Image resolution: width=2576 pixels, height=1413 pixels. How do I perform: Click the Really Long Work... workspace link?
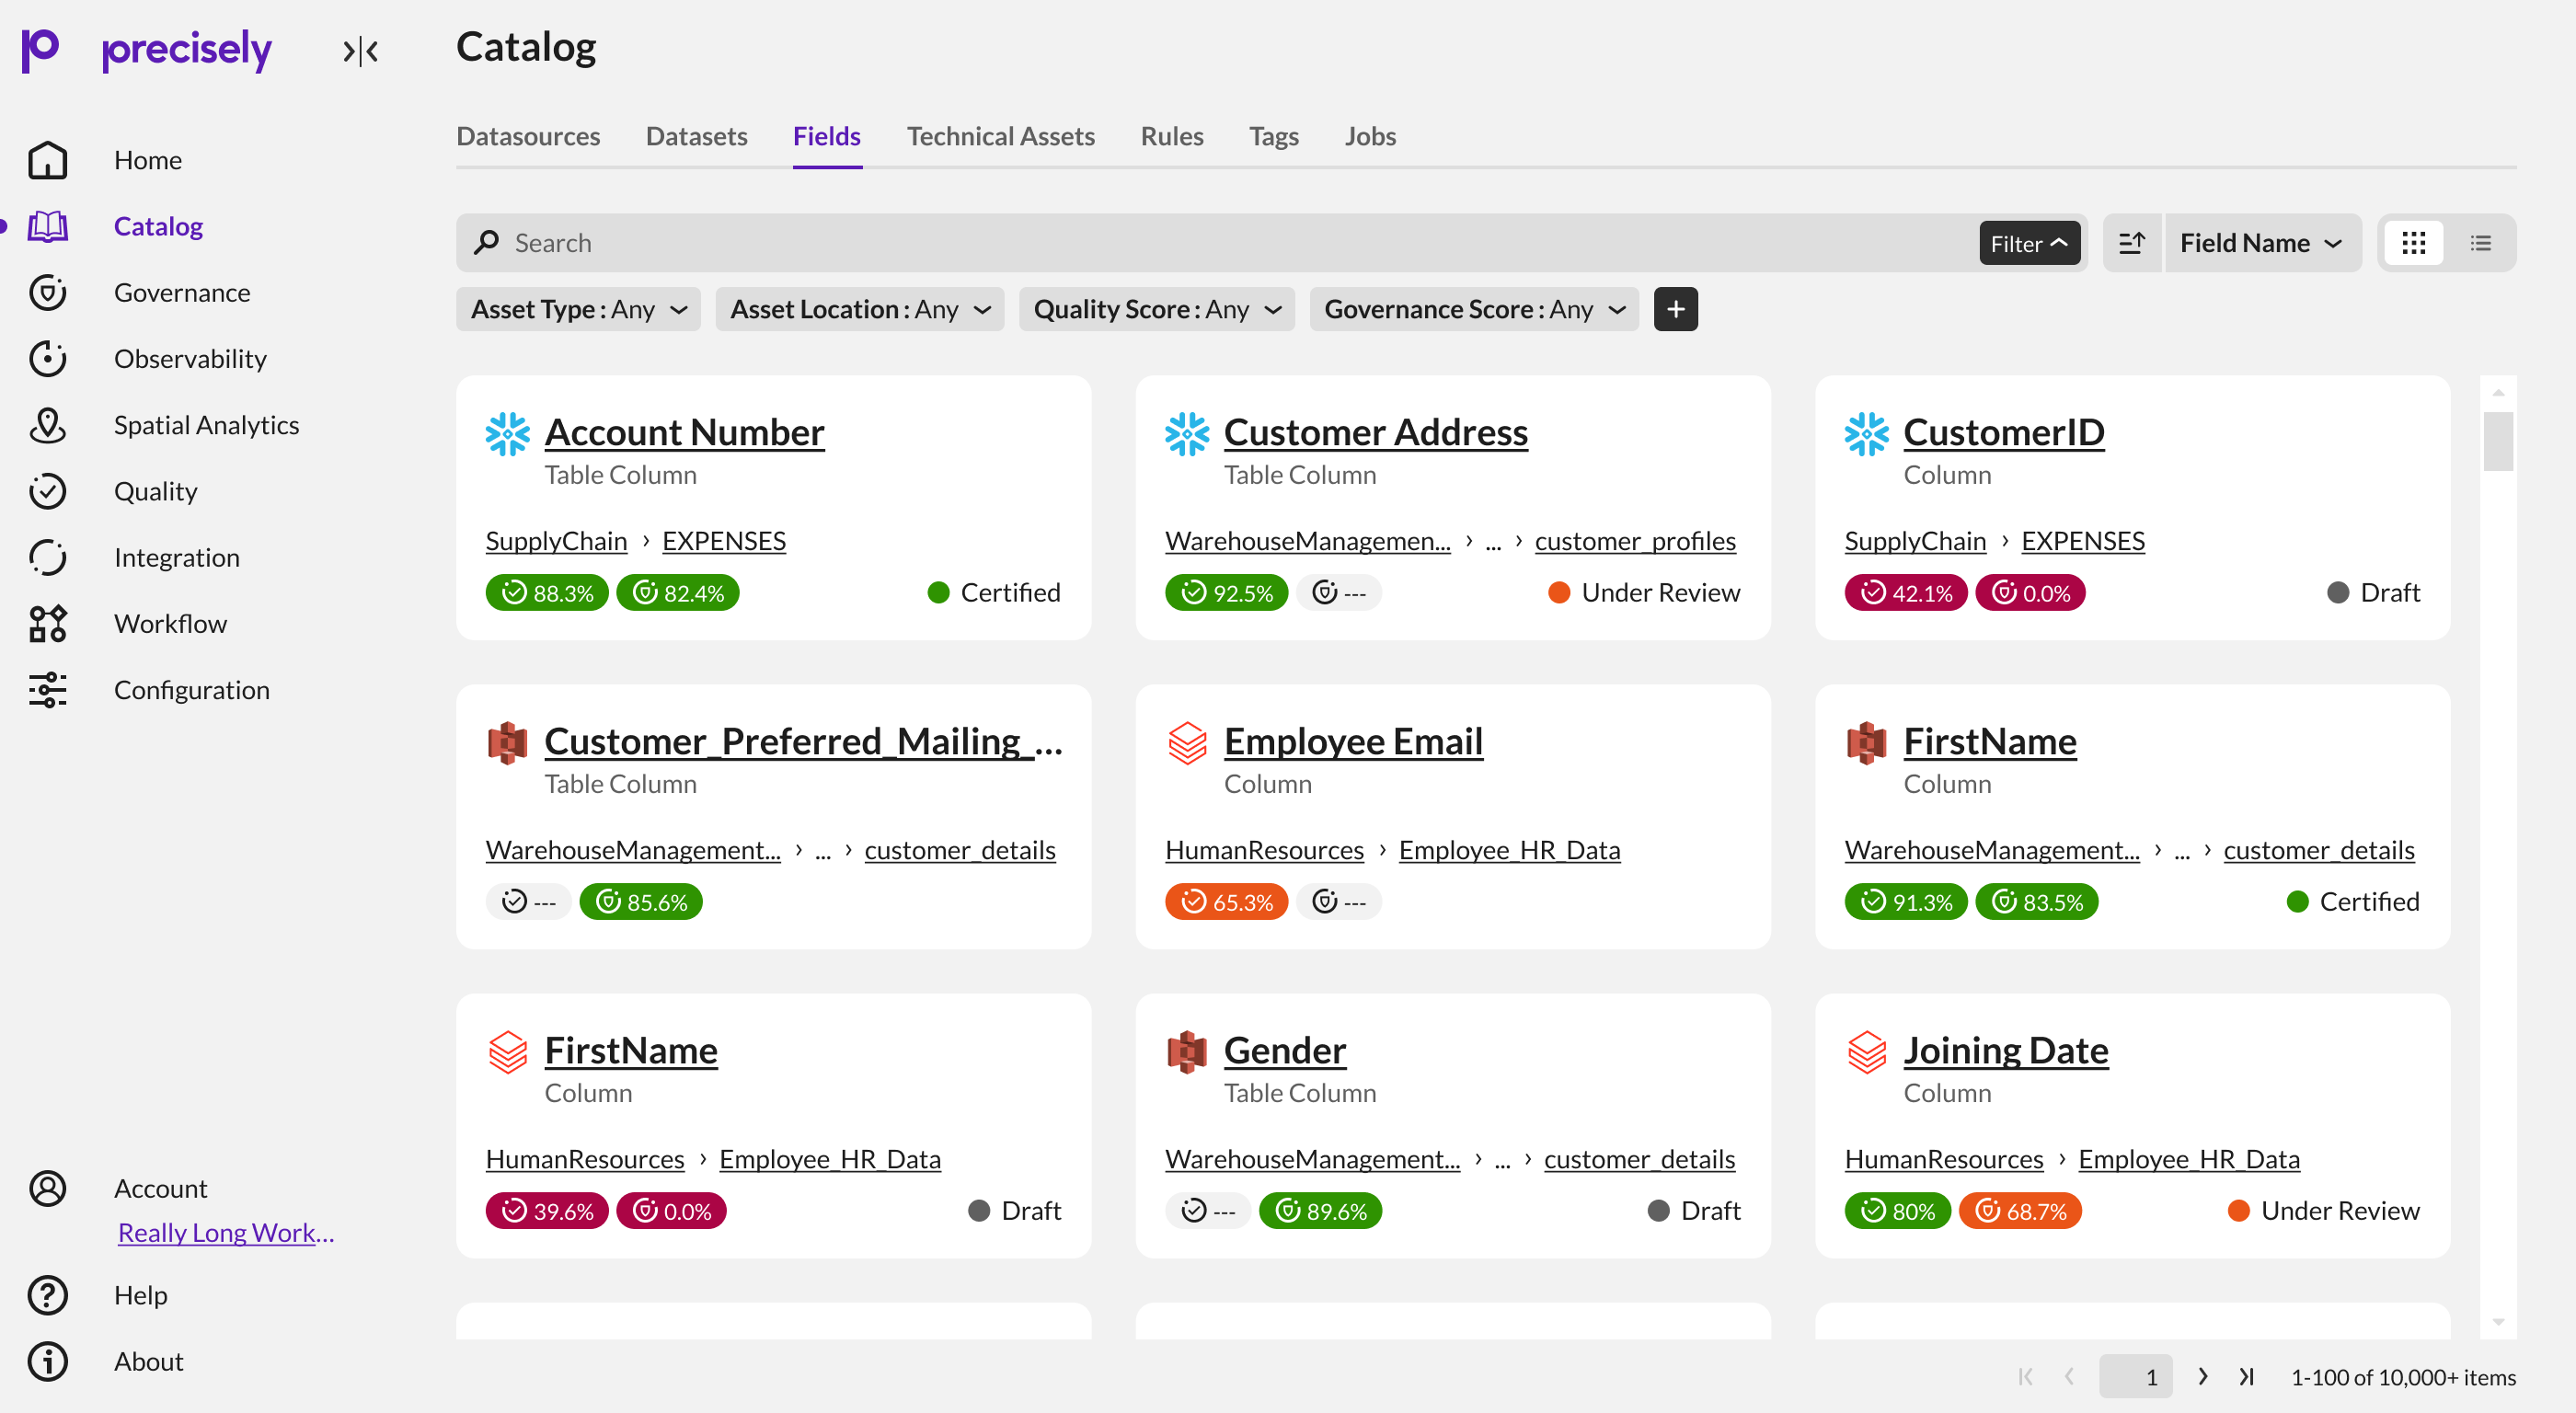click(226, 1232)
